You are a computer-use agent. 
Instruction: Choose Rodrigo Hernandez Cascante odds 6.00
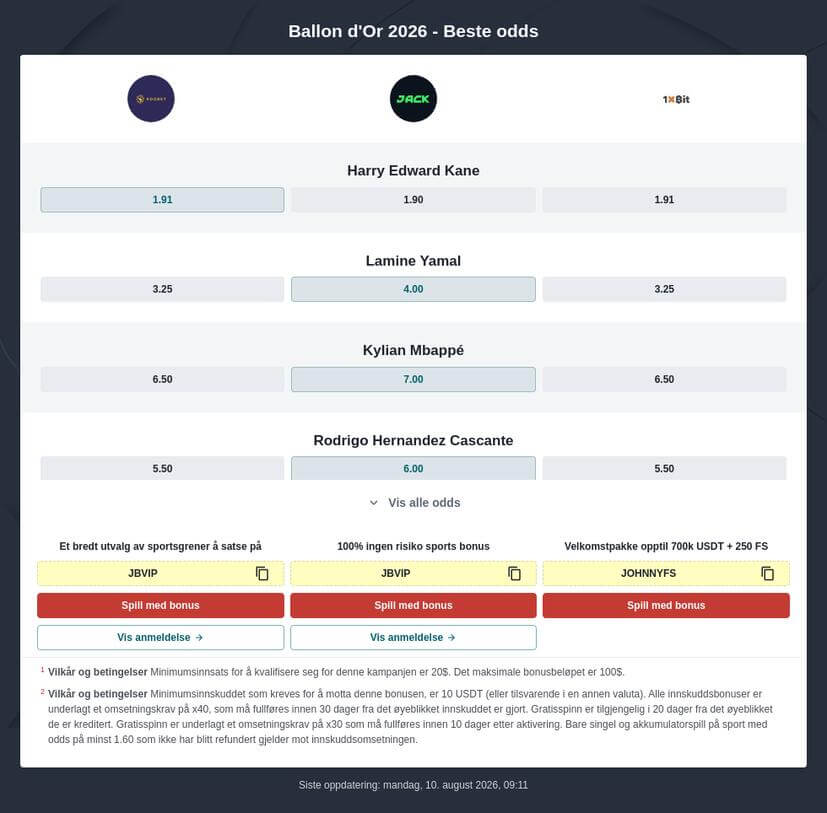tap(413, 468)
